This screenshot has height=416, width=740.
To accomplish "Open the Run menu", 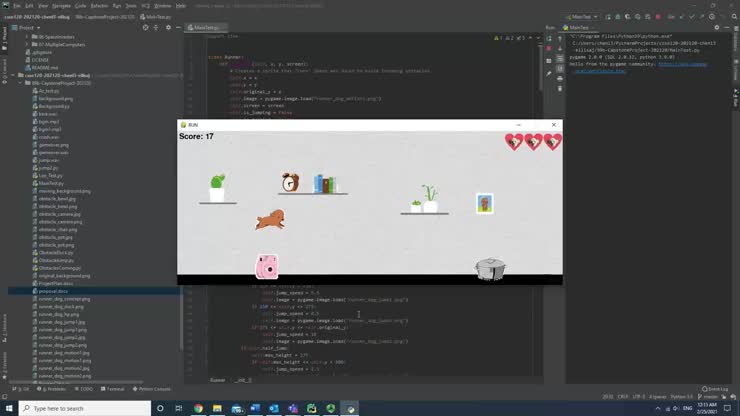I will [117, 6].
